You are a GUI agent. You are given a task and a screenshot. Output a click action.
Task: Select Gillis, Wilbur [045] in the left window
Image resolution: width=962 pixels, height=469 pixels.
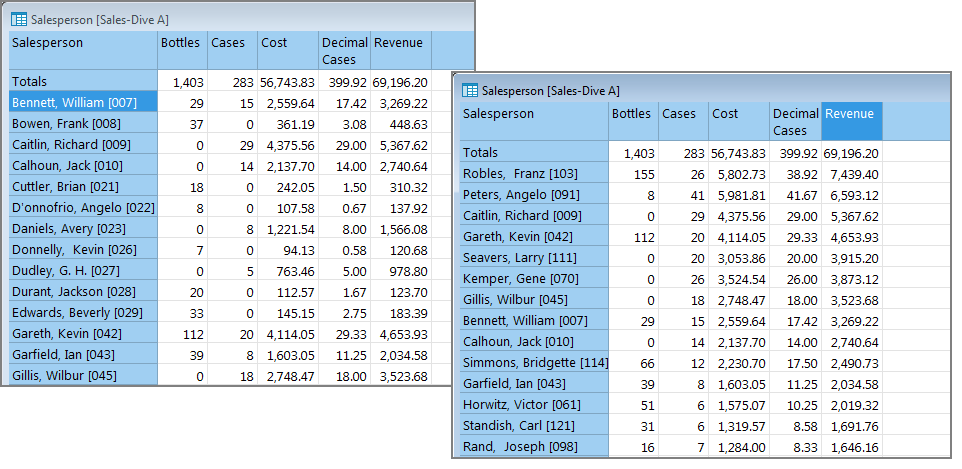(83, 375)
